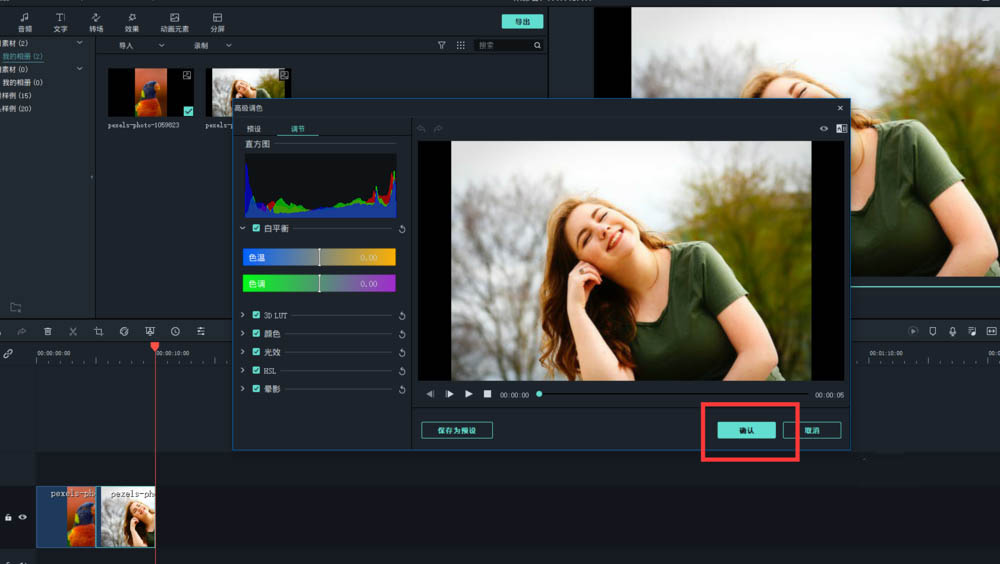Open the 导入 import dropdown
This screenshot has width=1000, height=564.
click(141, 45)
